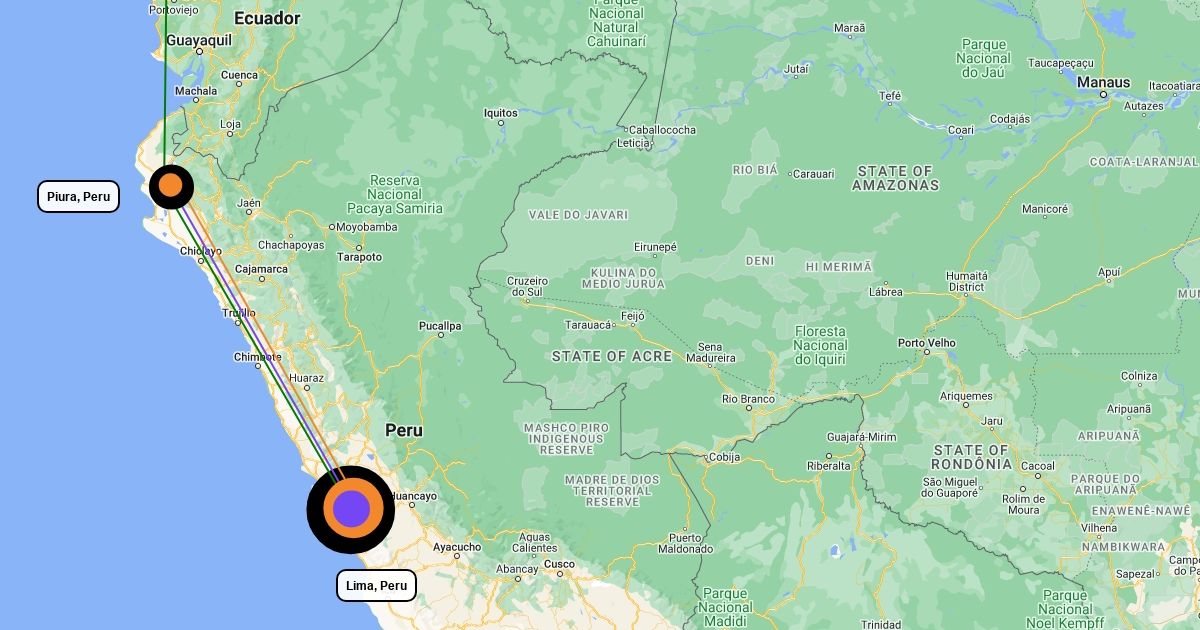Click the Guayaquil city label

199,40
